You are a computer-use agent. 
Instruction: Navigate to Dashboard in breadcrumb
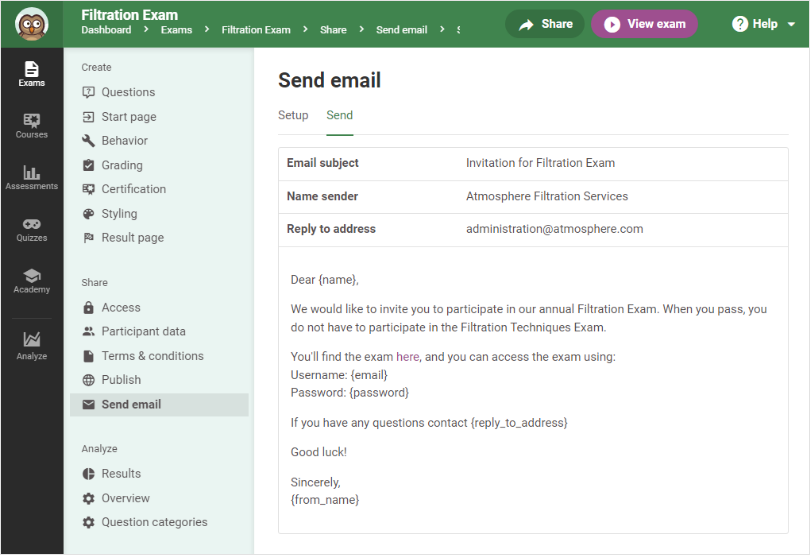pos(106,30)
